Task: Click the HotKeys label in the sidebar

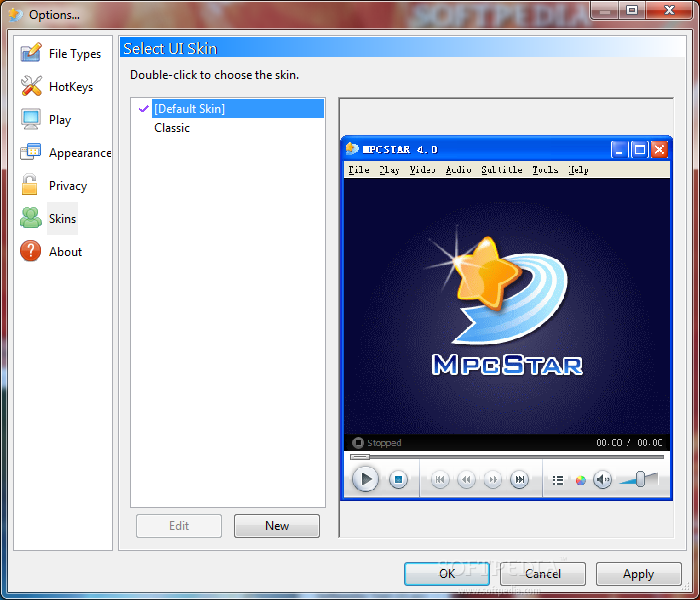Action: [x=71, y=87]
